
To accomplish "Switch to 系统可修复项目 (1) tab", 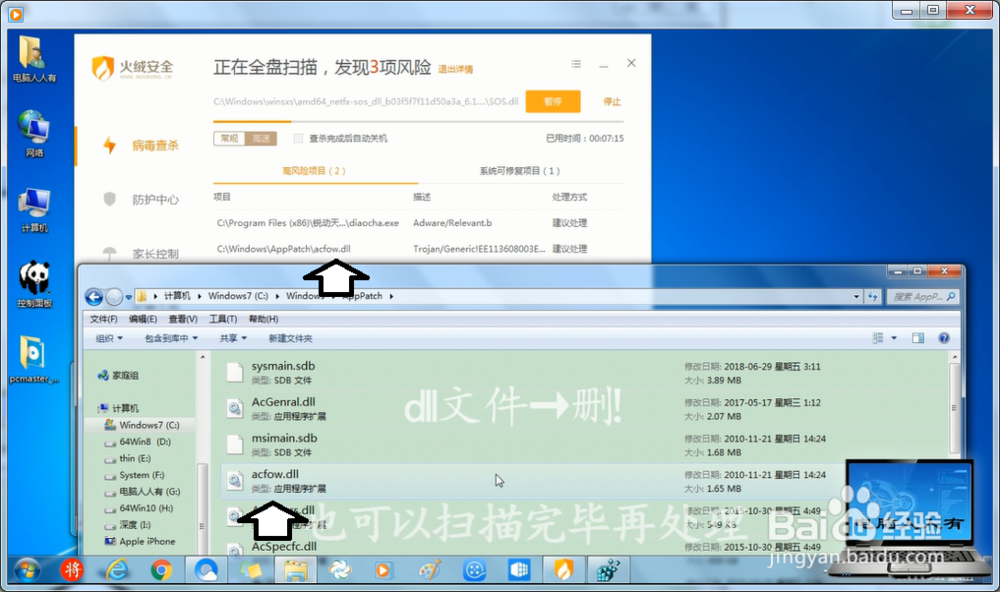I will point(520,171).
